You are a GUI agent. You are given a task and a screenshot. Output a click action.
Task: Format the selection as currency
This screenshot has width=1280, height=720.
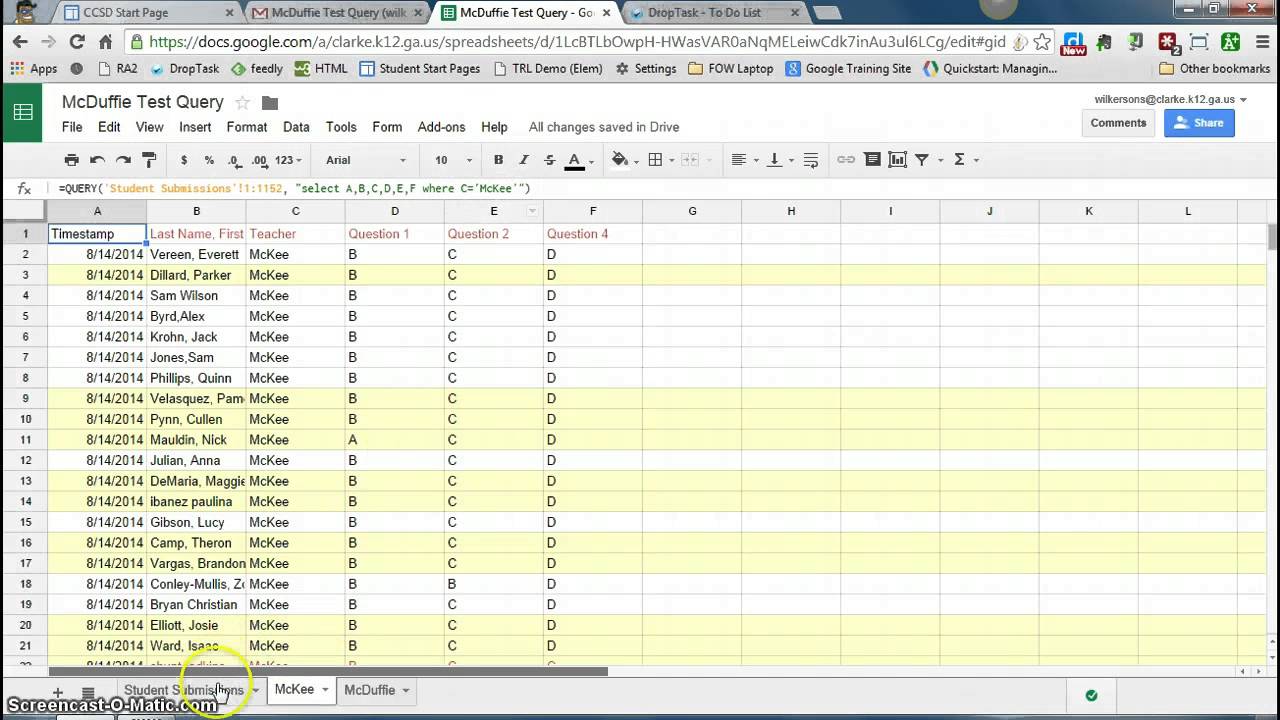click(184, 160)
